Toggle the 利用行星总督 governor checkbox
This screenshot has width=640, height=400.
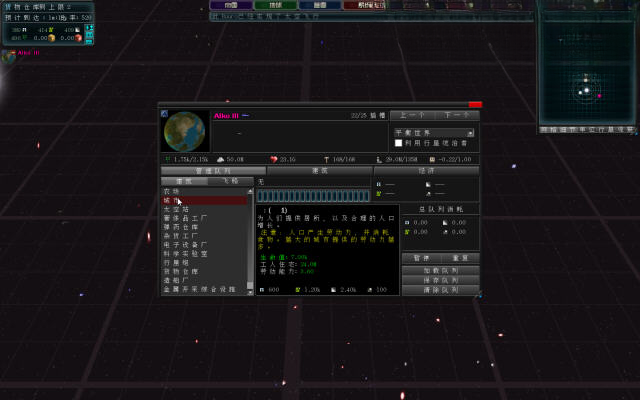coord(398,143)
